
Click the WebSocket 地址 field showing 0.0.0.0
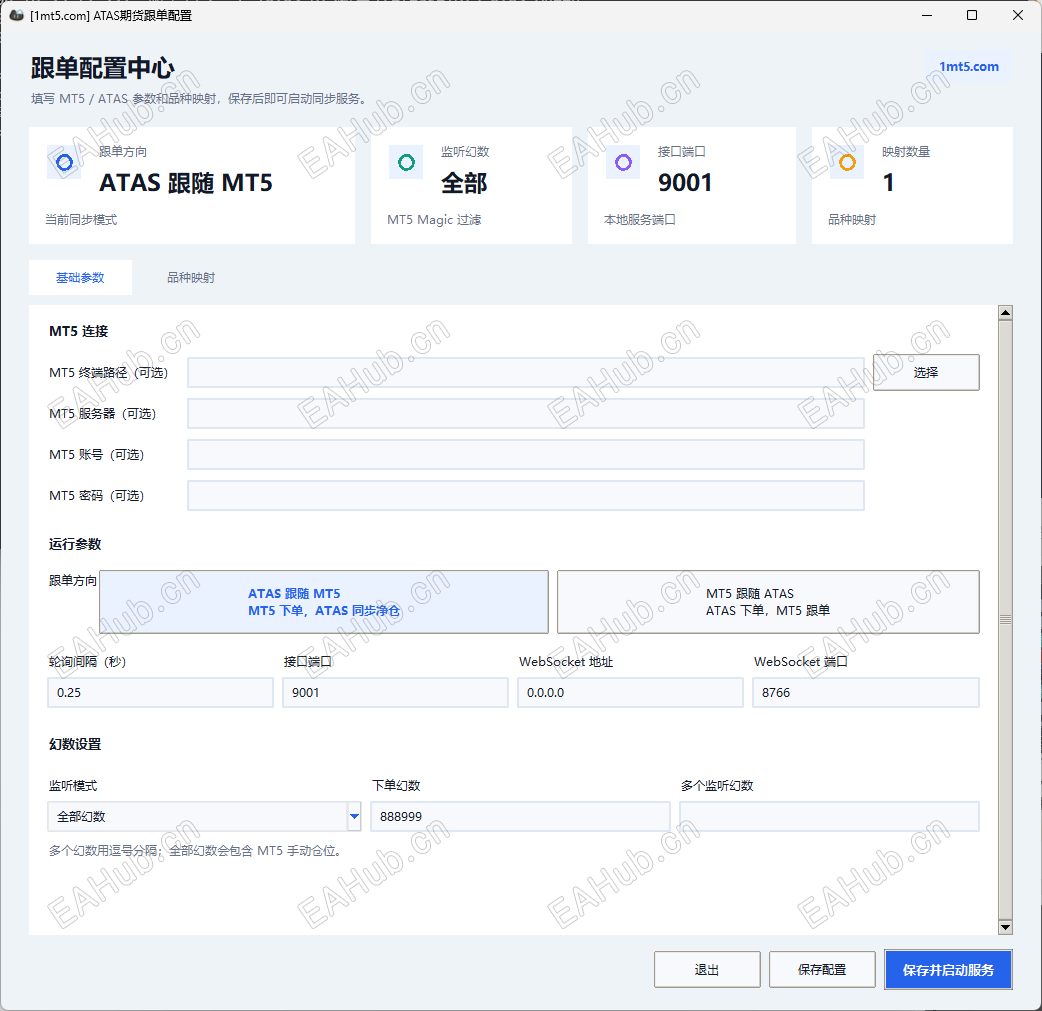coord(630,693)
